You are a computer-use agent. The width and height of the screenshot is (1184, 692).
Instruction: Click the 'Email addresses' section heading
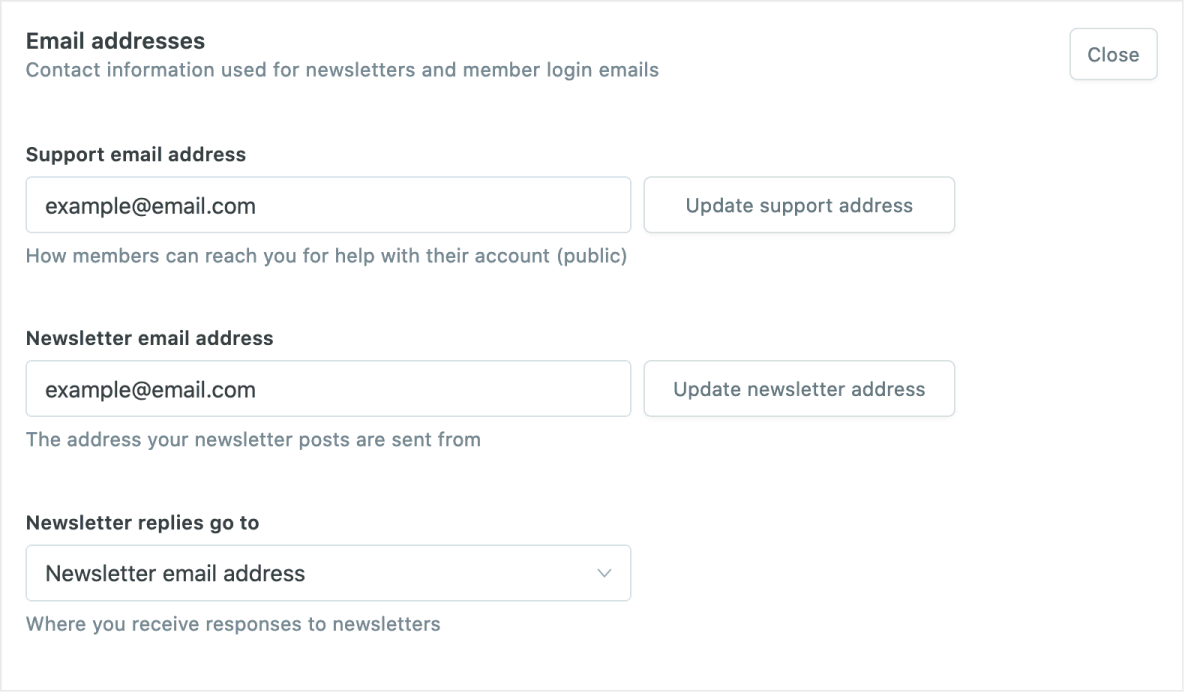point(115,41)
